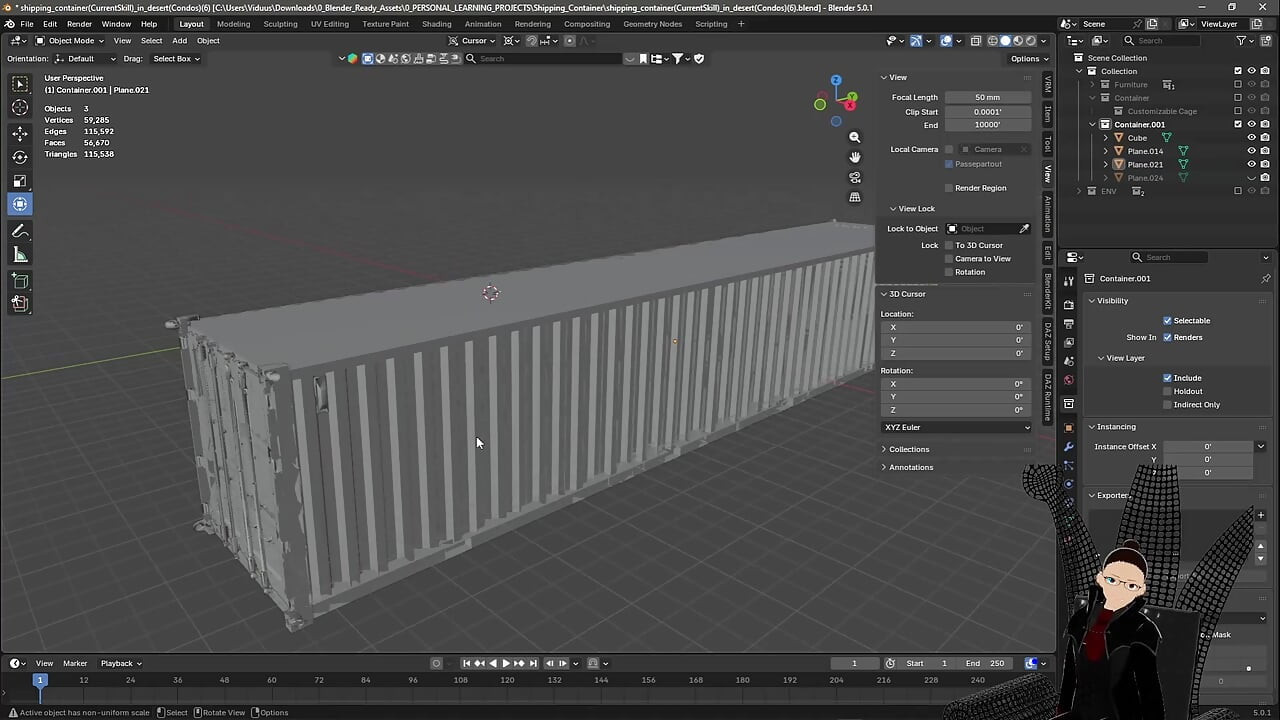Enable the Indirect Only checkbox
Image resolution: width=1280 pixels, height=720 pixels.
pos(1167,405)
